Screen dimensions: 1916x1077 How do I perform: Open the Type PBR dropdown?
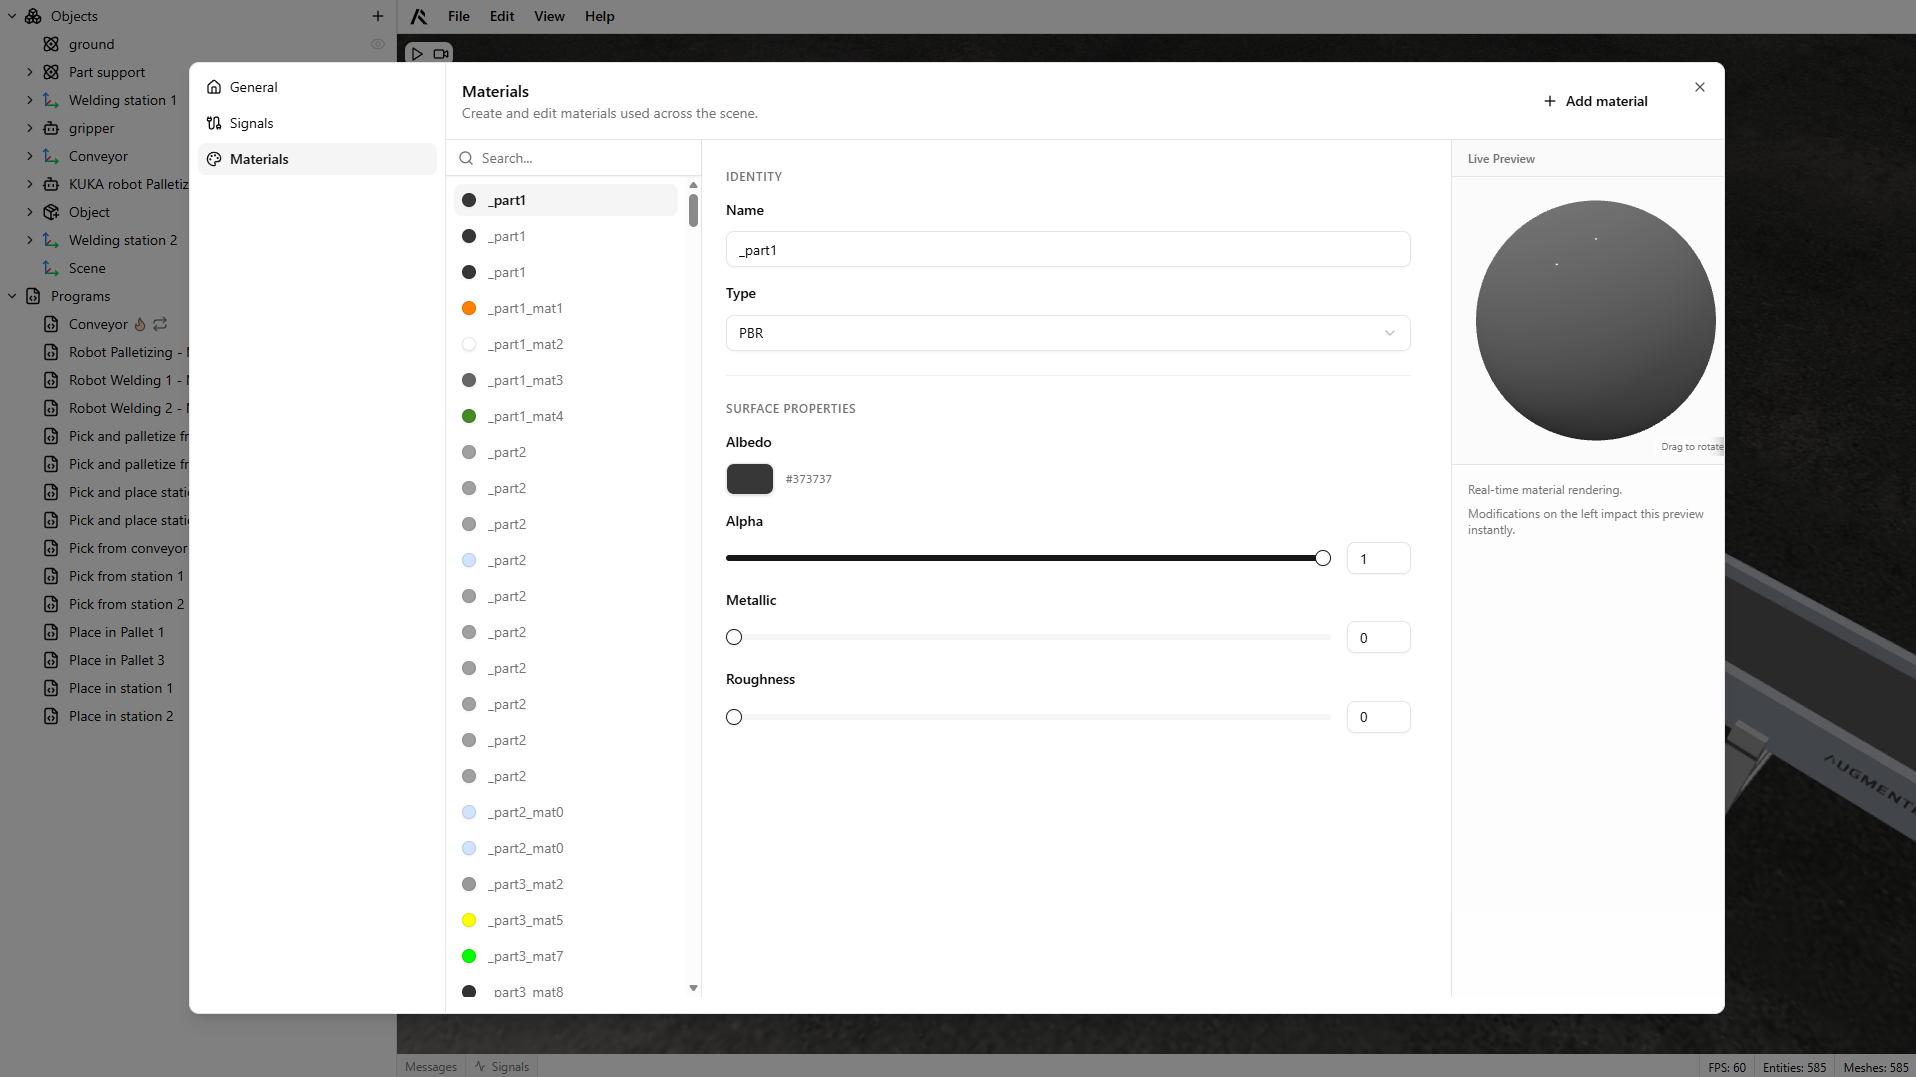tap(1067, 333)
